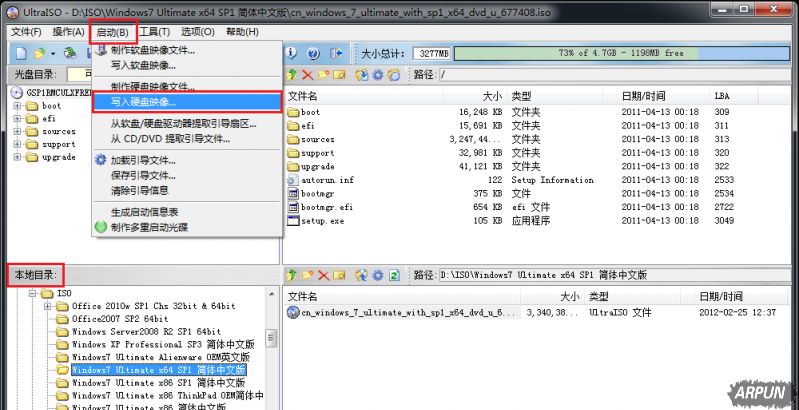The image size is (799, 410).
Task: Click the up-folder icon in the image pane toolbar
Action: [x=291, y=75]
